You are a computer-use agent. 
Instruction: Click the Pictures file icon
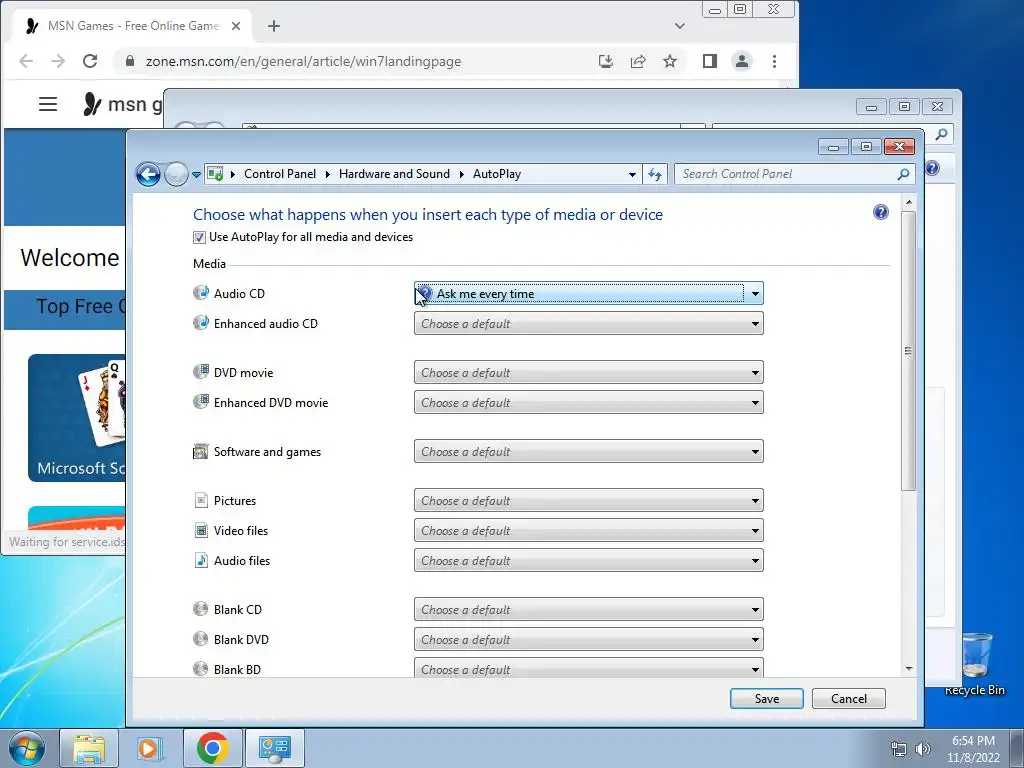tap(201, 500)
